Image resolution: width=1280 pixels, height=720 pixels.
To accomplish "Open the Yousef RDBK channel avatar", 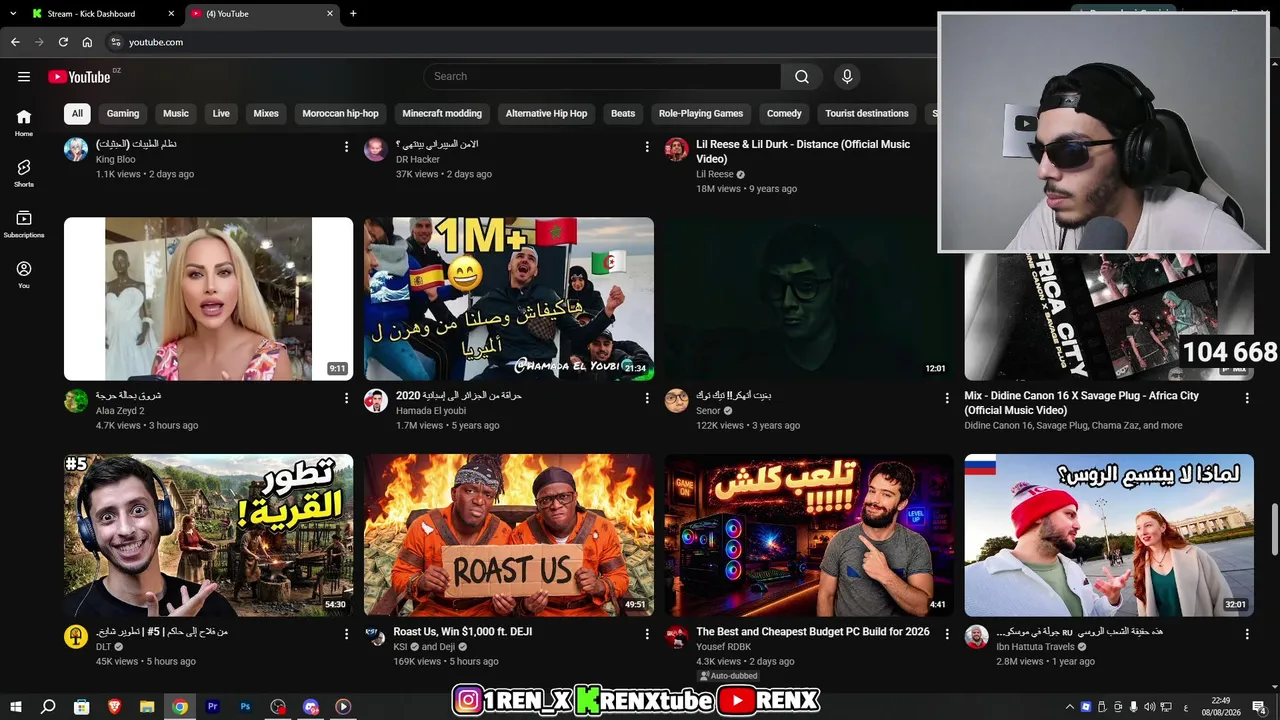I will [x=677, y=637].
